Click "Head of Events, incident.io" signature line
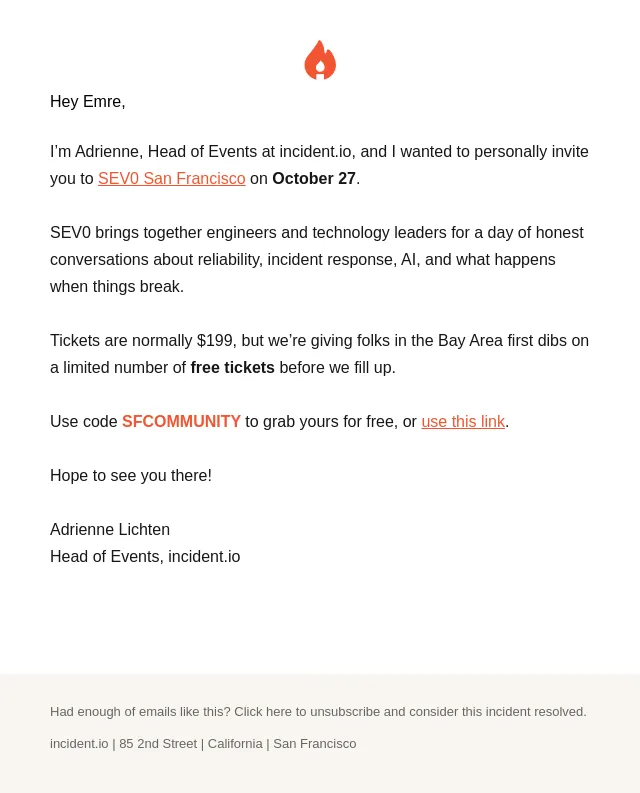The image size is (640, 793). pos(145,556)
